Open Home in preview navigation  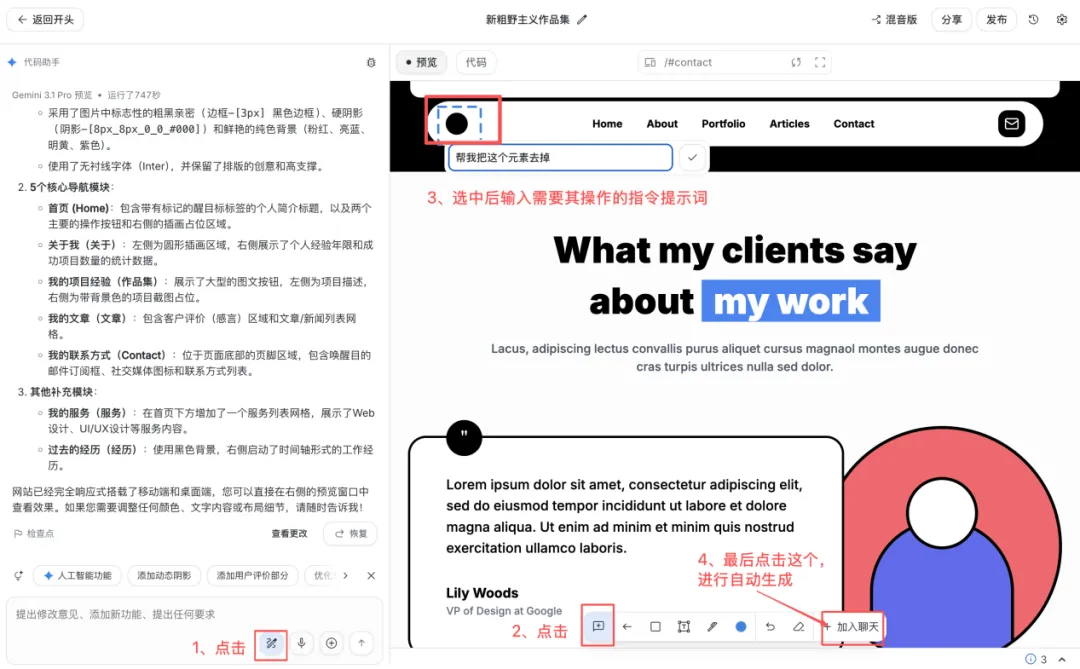[607, 124]
